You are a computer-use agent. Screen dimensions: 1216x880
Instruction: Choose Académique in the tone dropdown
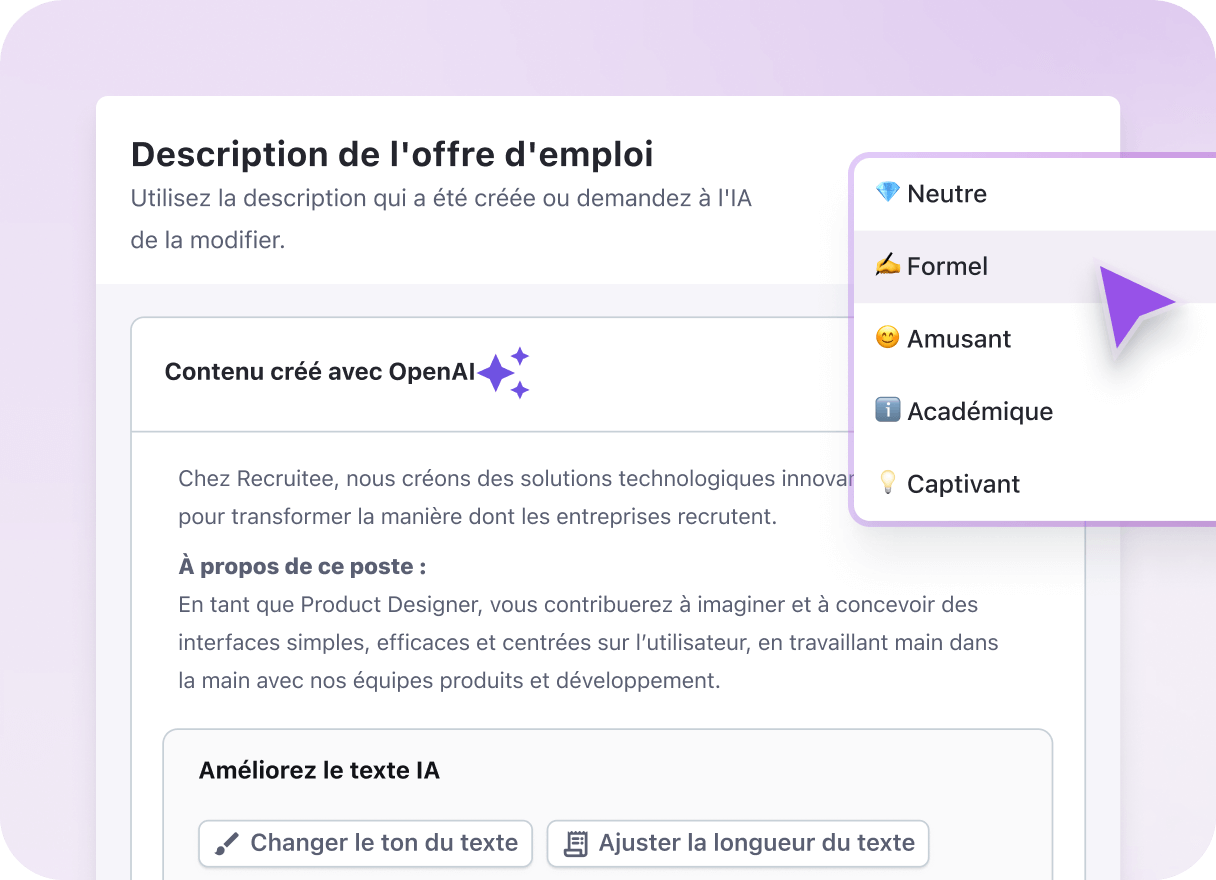pyautogui.click(x=980, y=411)
